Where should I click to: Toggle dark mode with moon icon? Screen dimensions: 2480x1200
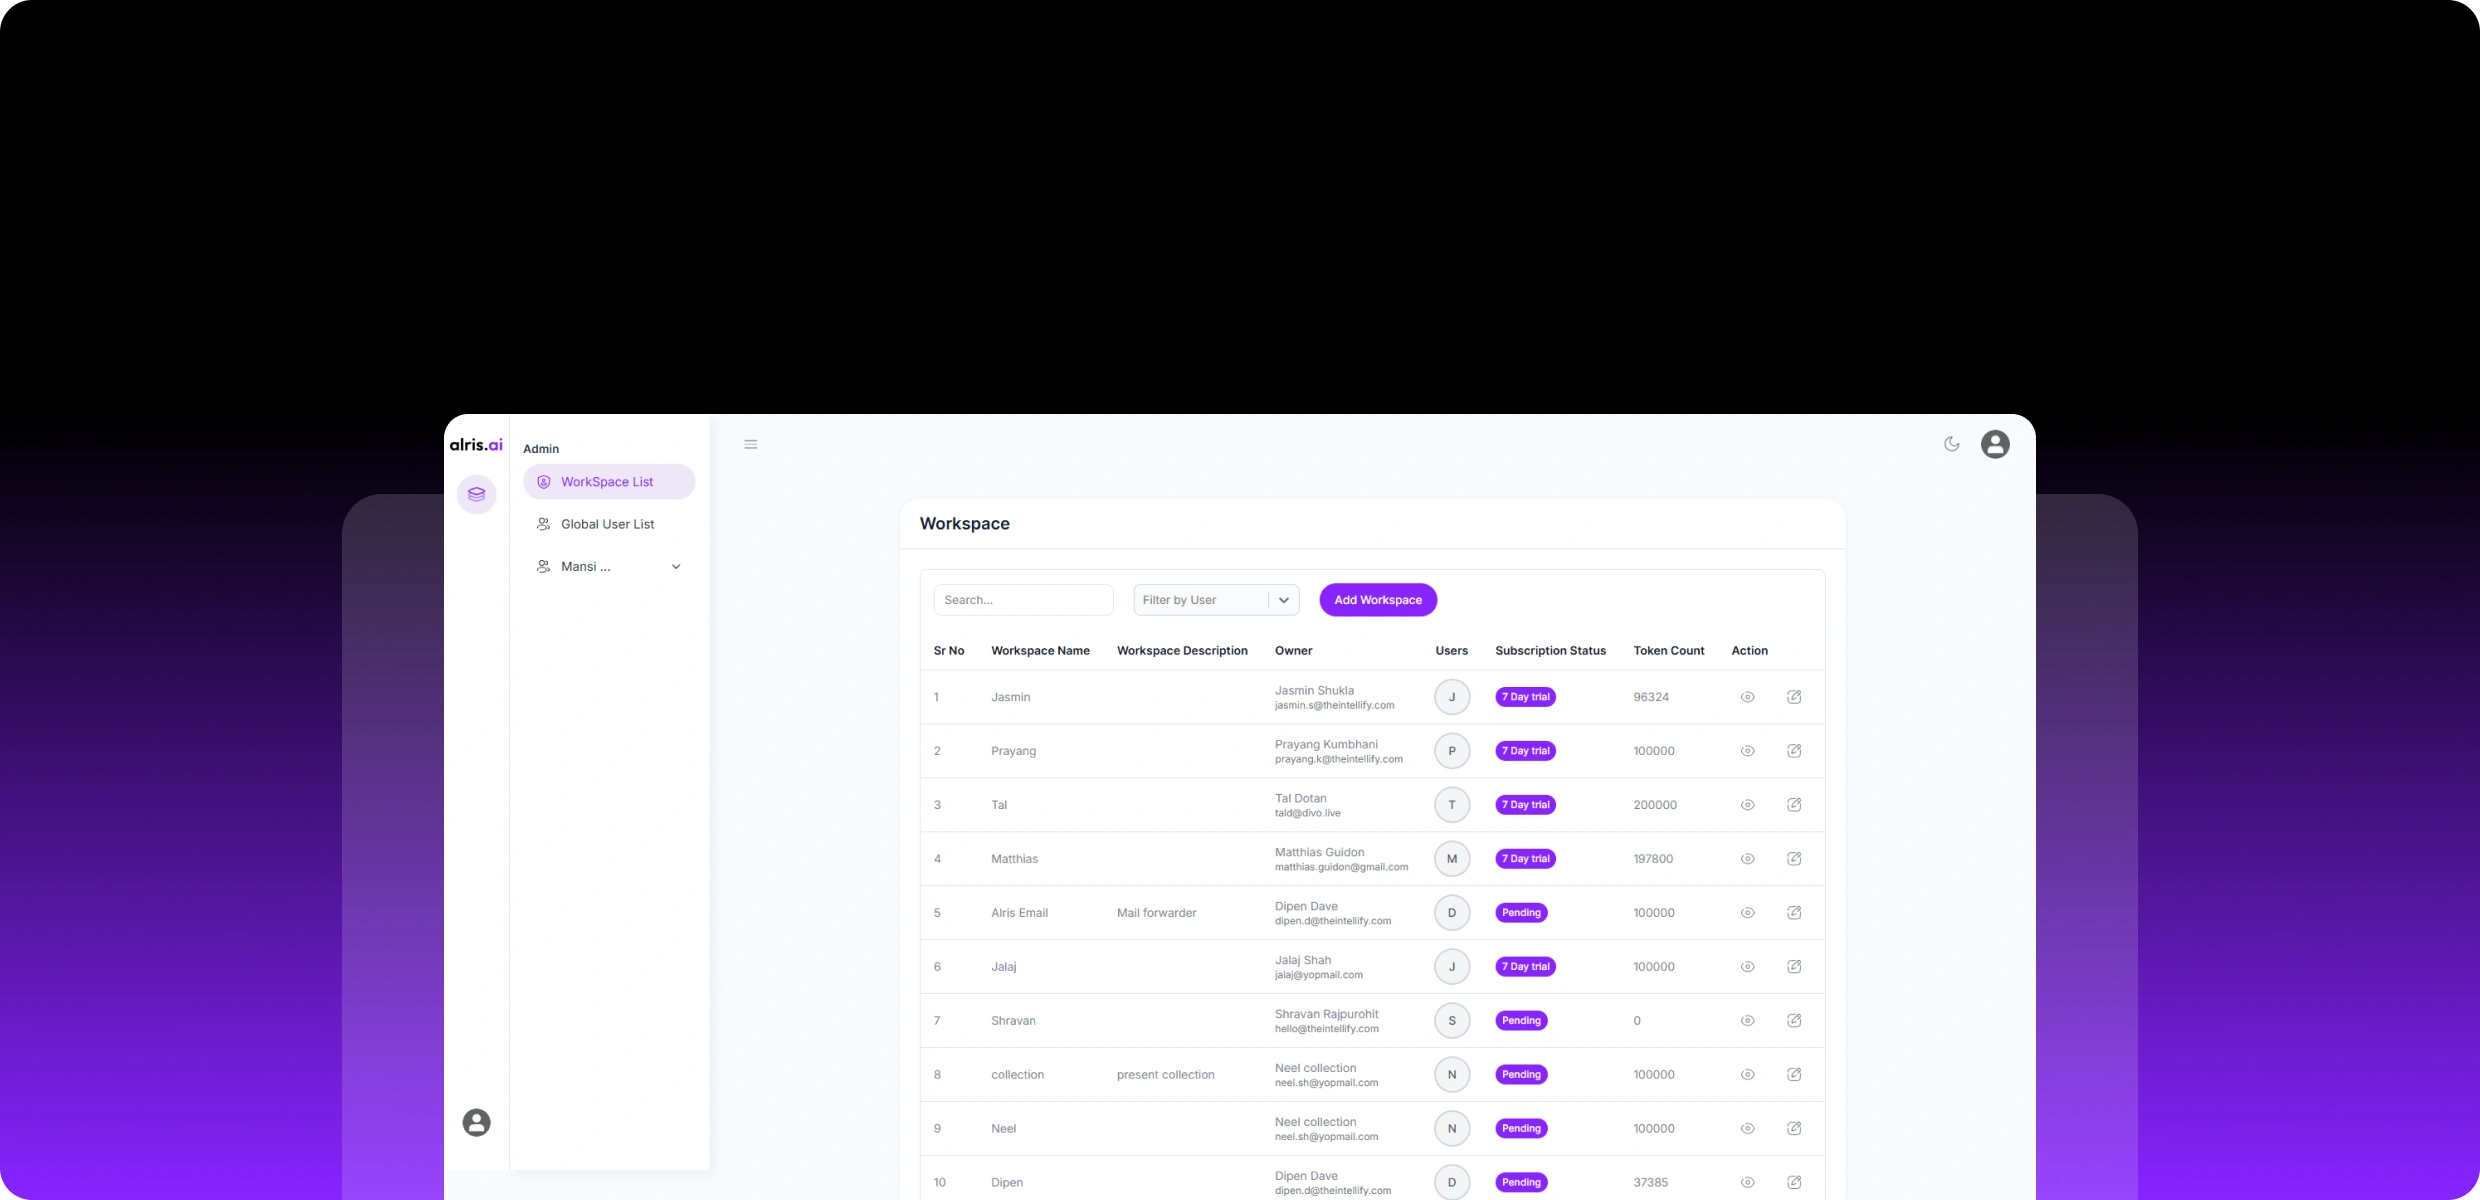tap(1951, 444)
